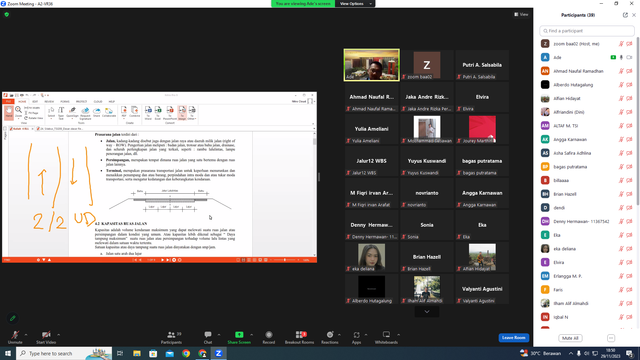The height and width of the screenshot is (360, 640).
Task: Close the Participants panel
Action: tap(634, 15)
